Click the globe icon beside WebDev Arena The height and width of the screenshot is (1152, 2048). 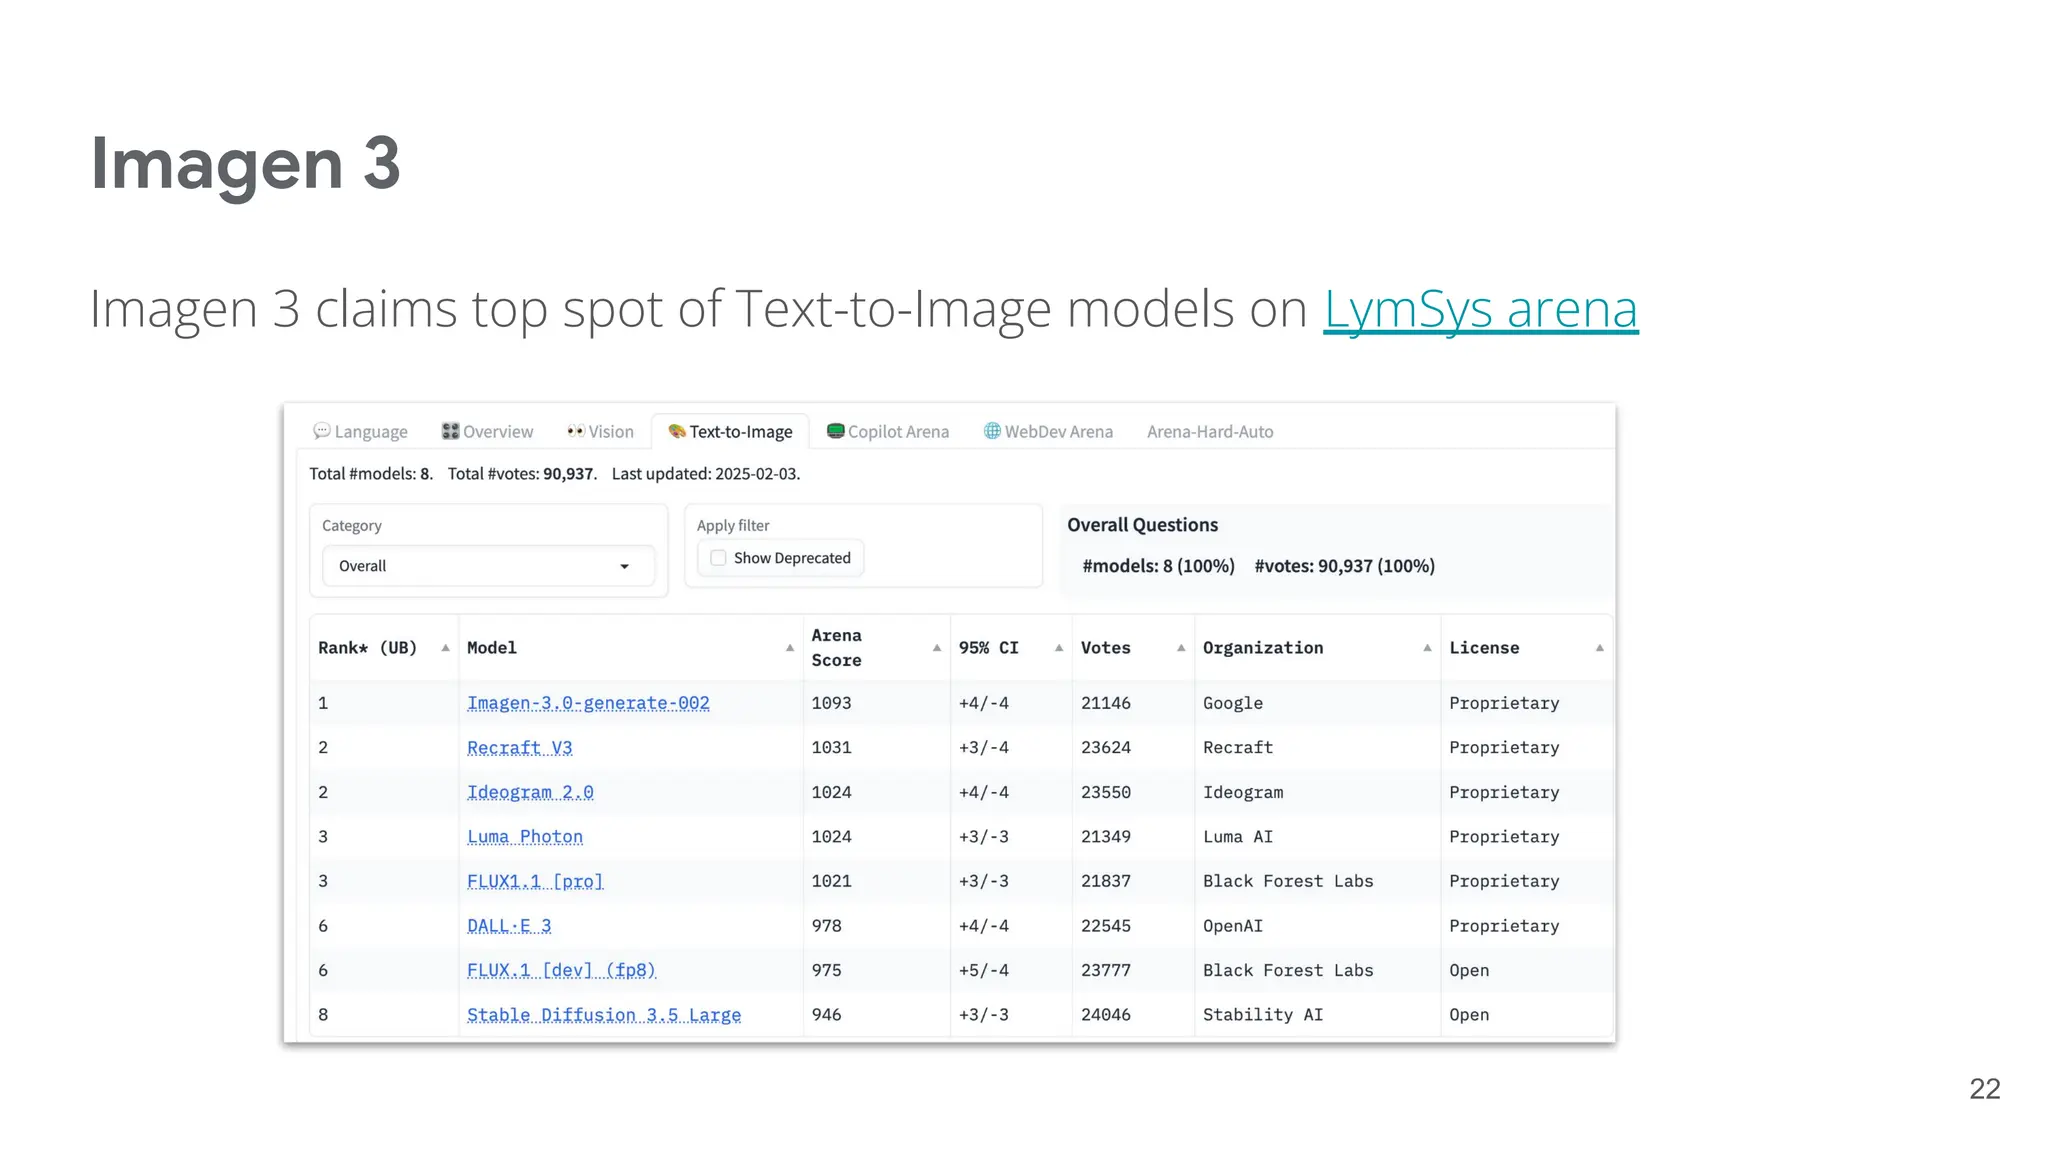(x=992, y=431)
